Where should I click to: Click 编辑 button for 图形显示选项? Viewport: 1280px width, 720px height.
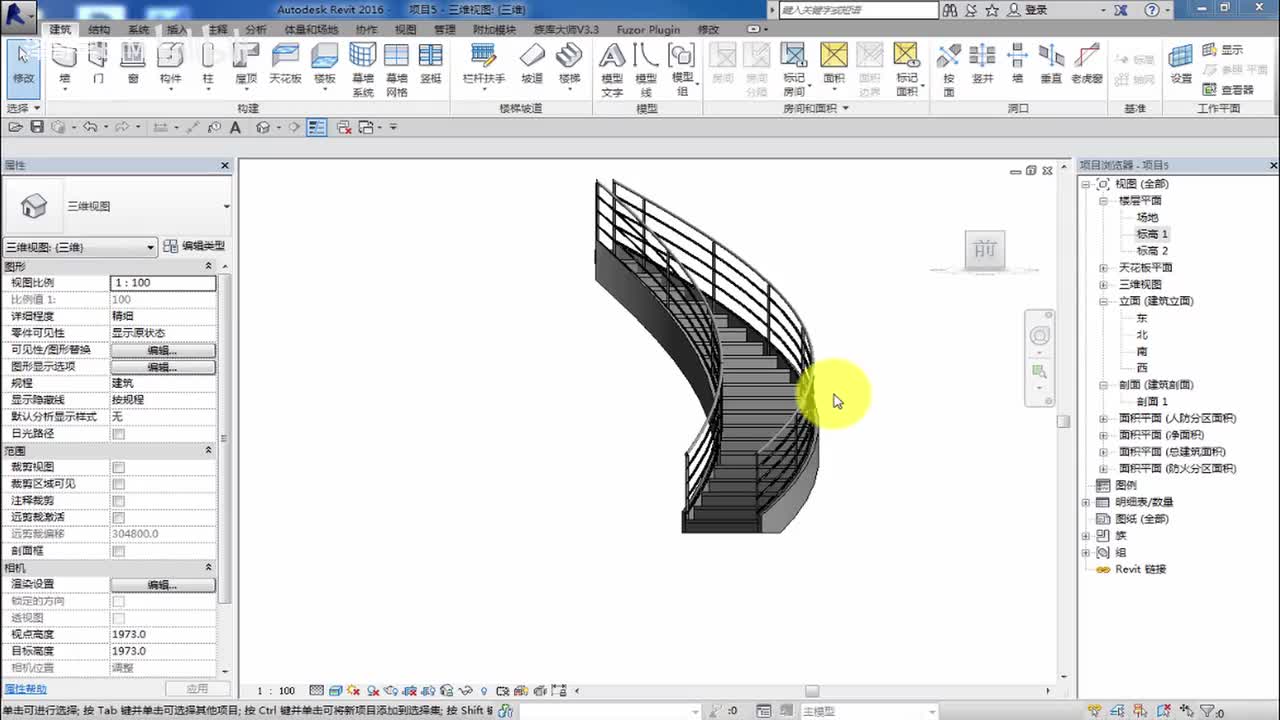(x=162, y=367)
